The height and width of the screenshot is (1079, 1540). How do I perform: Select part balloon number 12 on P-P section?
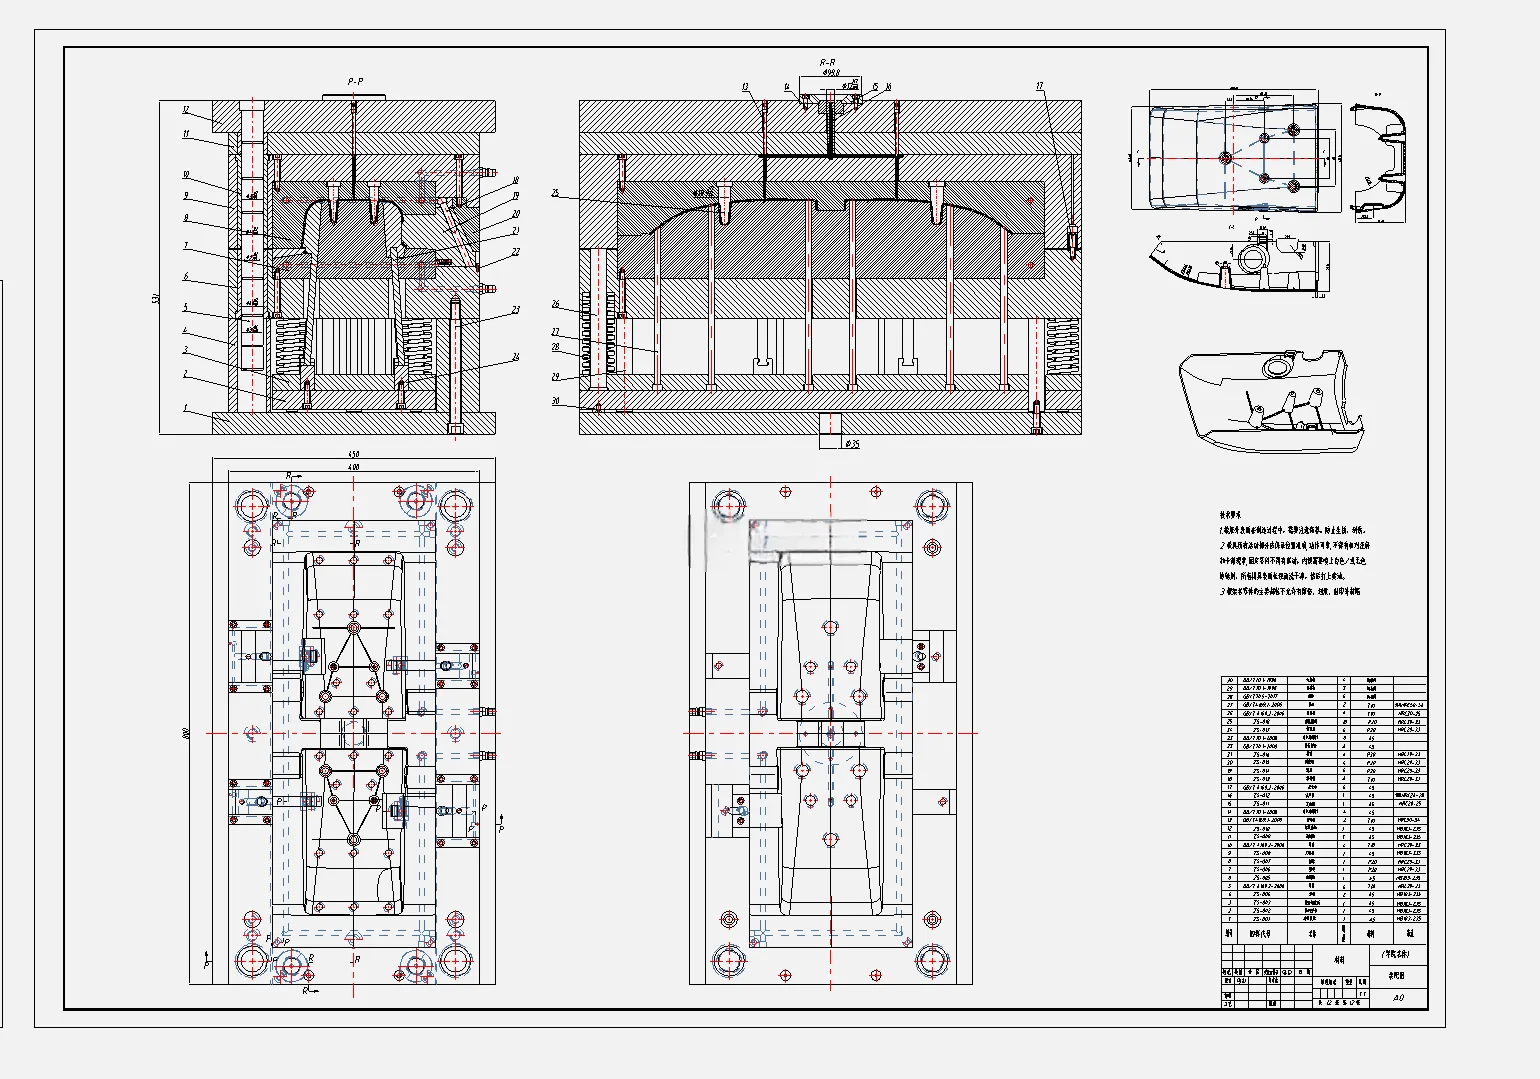coord(186,110)
